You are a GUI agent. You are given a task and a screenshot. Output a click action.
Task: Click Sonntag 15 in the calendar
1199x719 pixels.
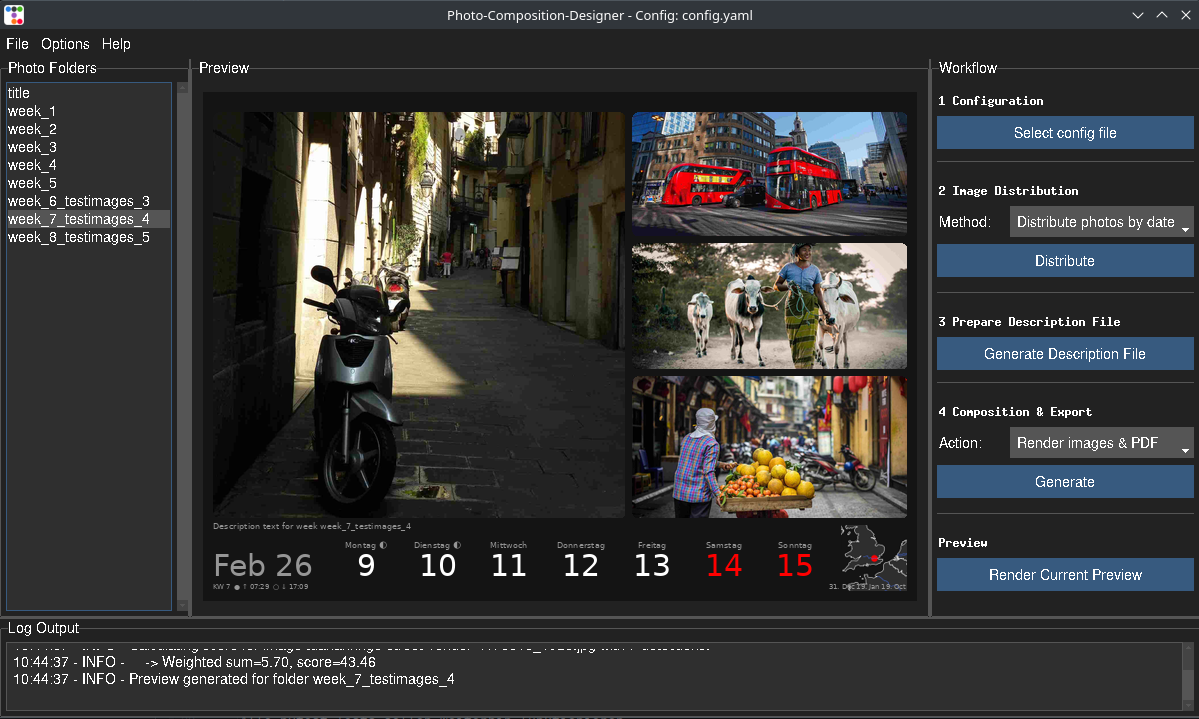coord(794,561)
